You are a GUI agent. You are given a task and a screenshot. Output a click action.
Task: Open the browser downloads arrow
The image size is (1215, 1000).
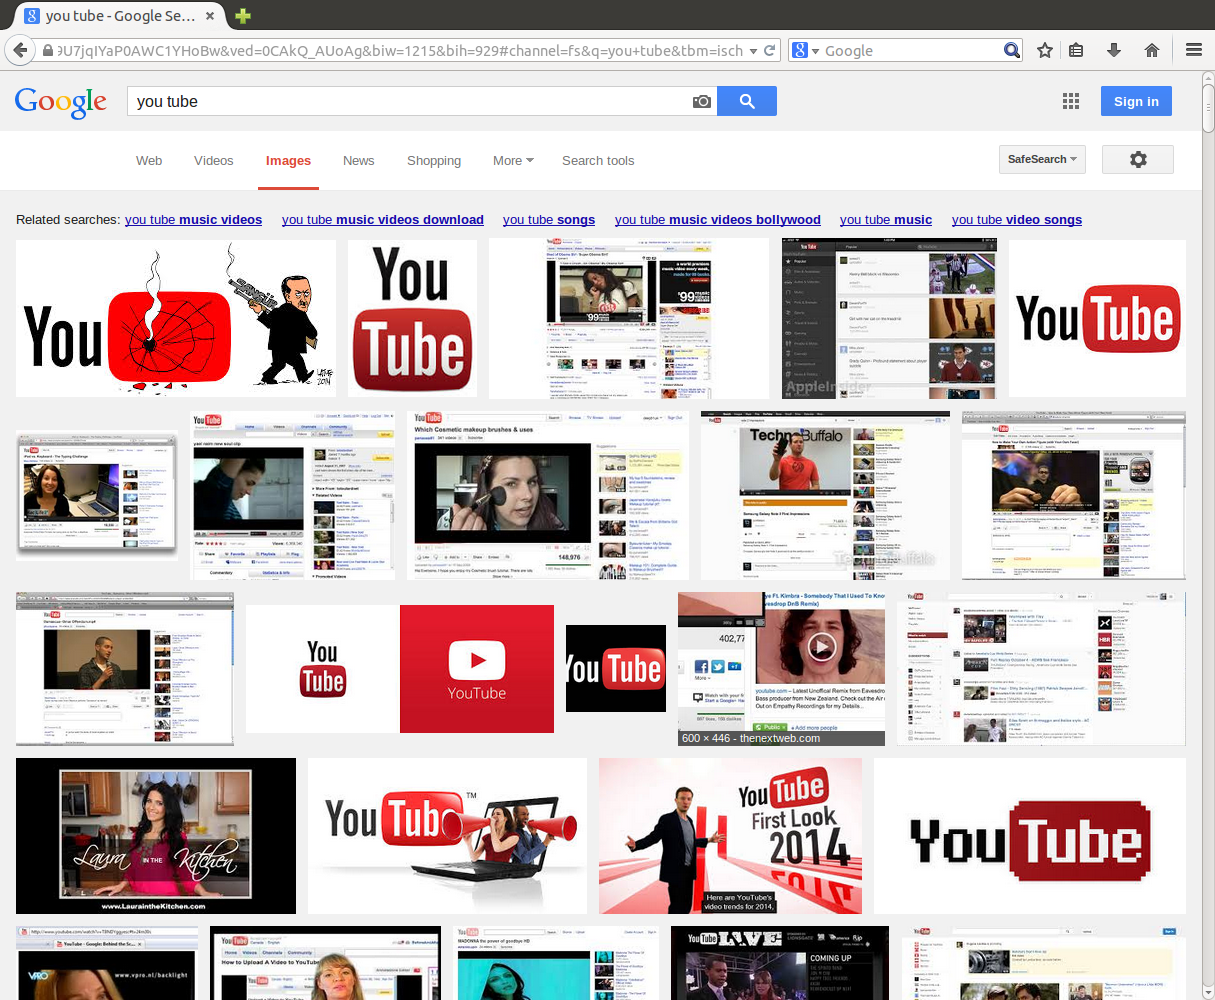(x=1113, y=50)
